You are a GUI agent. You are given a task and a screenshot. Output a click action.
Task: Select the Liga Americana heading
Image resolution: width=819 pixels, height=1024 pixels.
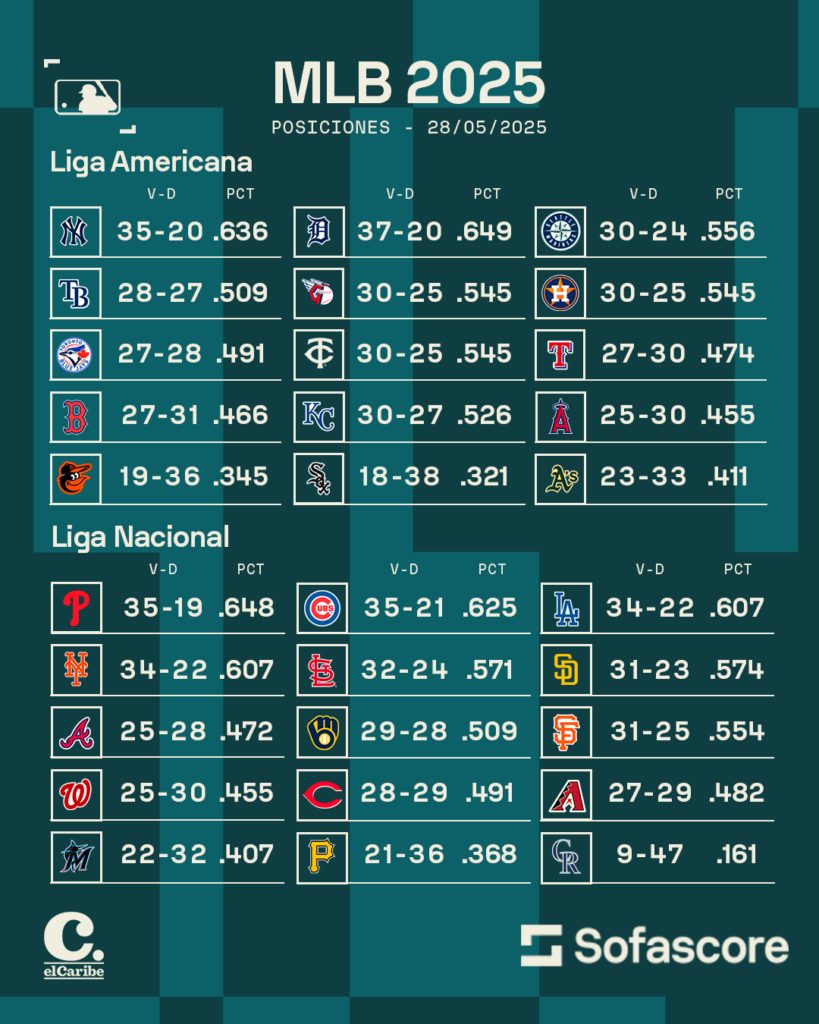[x=151, y=163]
